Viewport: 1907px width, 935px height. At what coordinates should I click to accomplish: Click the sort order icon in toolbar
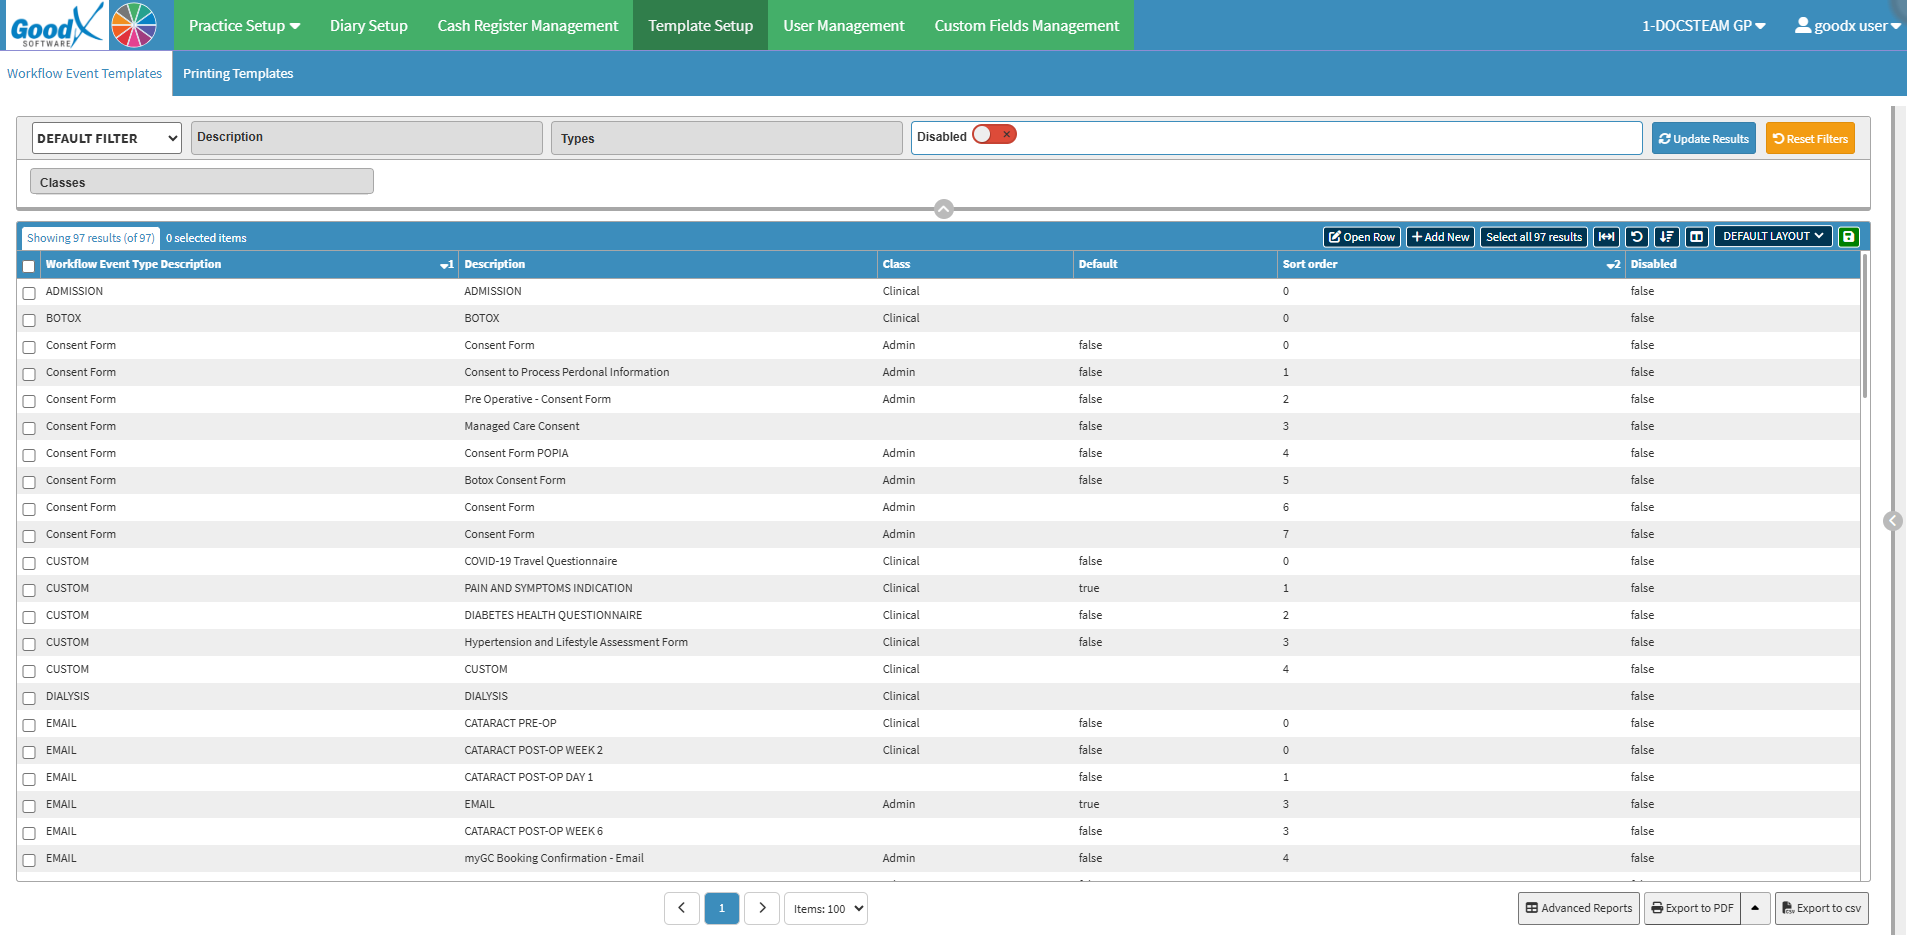pyautogui.click(x=1666, y=237)
